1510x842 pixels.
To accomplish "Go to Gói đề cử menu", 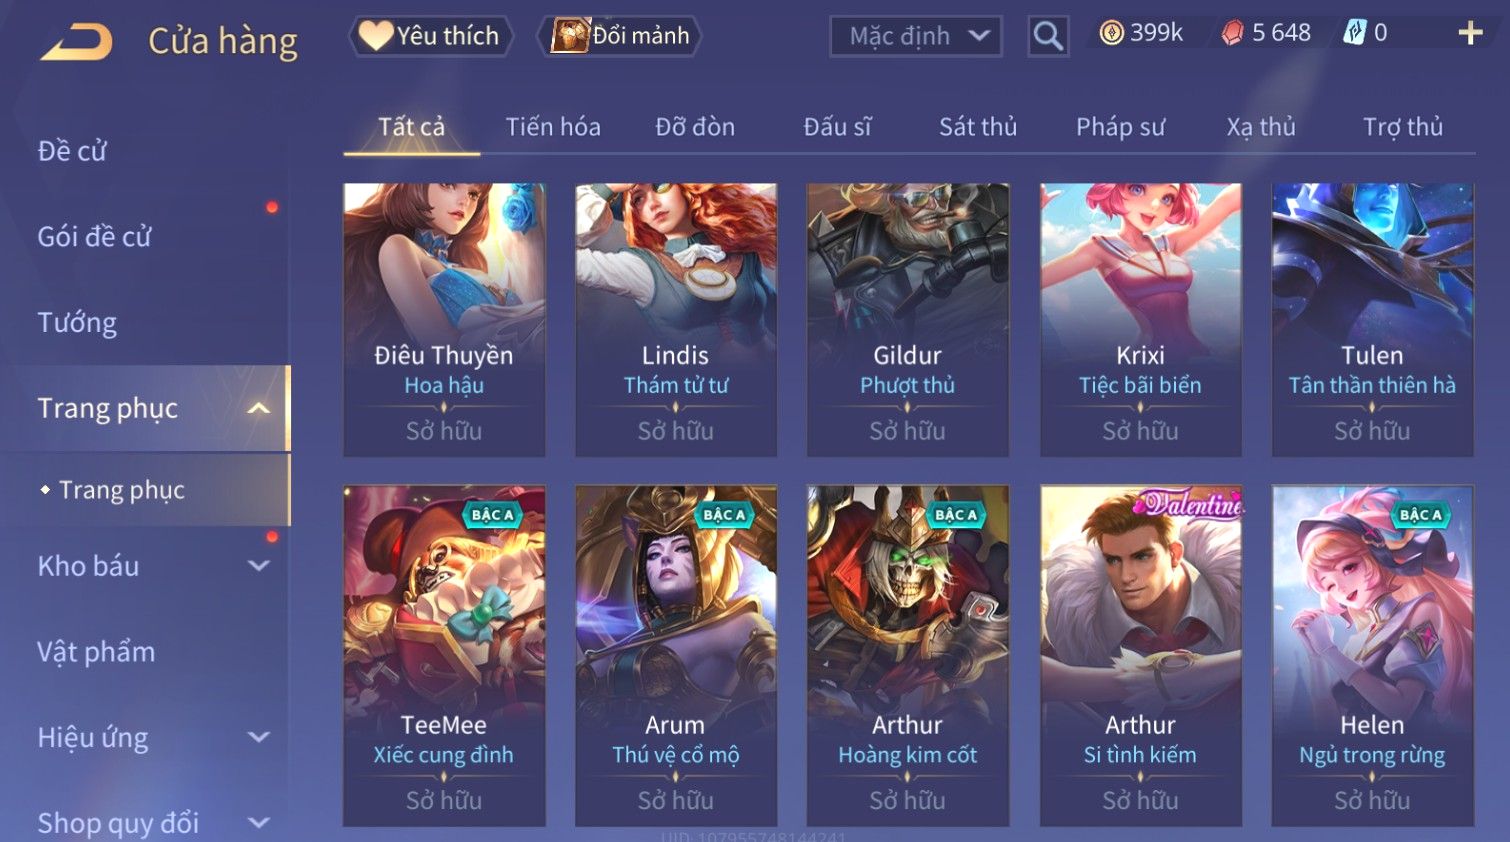I will [94, 237].
